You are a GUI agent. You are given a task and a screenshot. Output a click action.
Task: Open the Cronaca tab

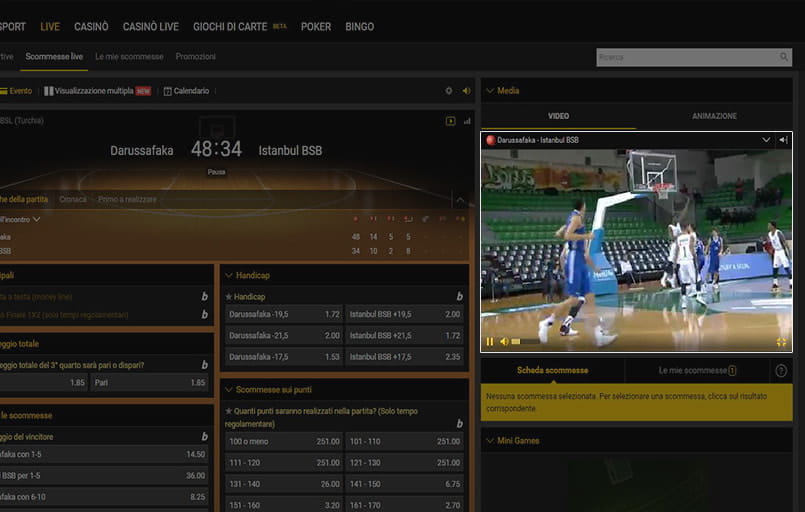73,199
